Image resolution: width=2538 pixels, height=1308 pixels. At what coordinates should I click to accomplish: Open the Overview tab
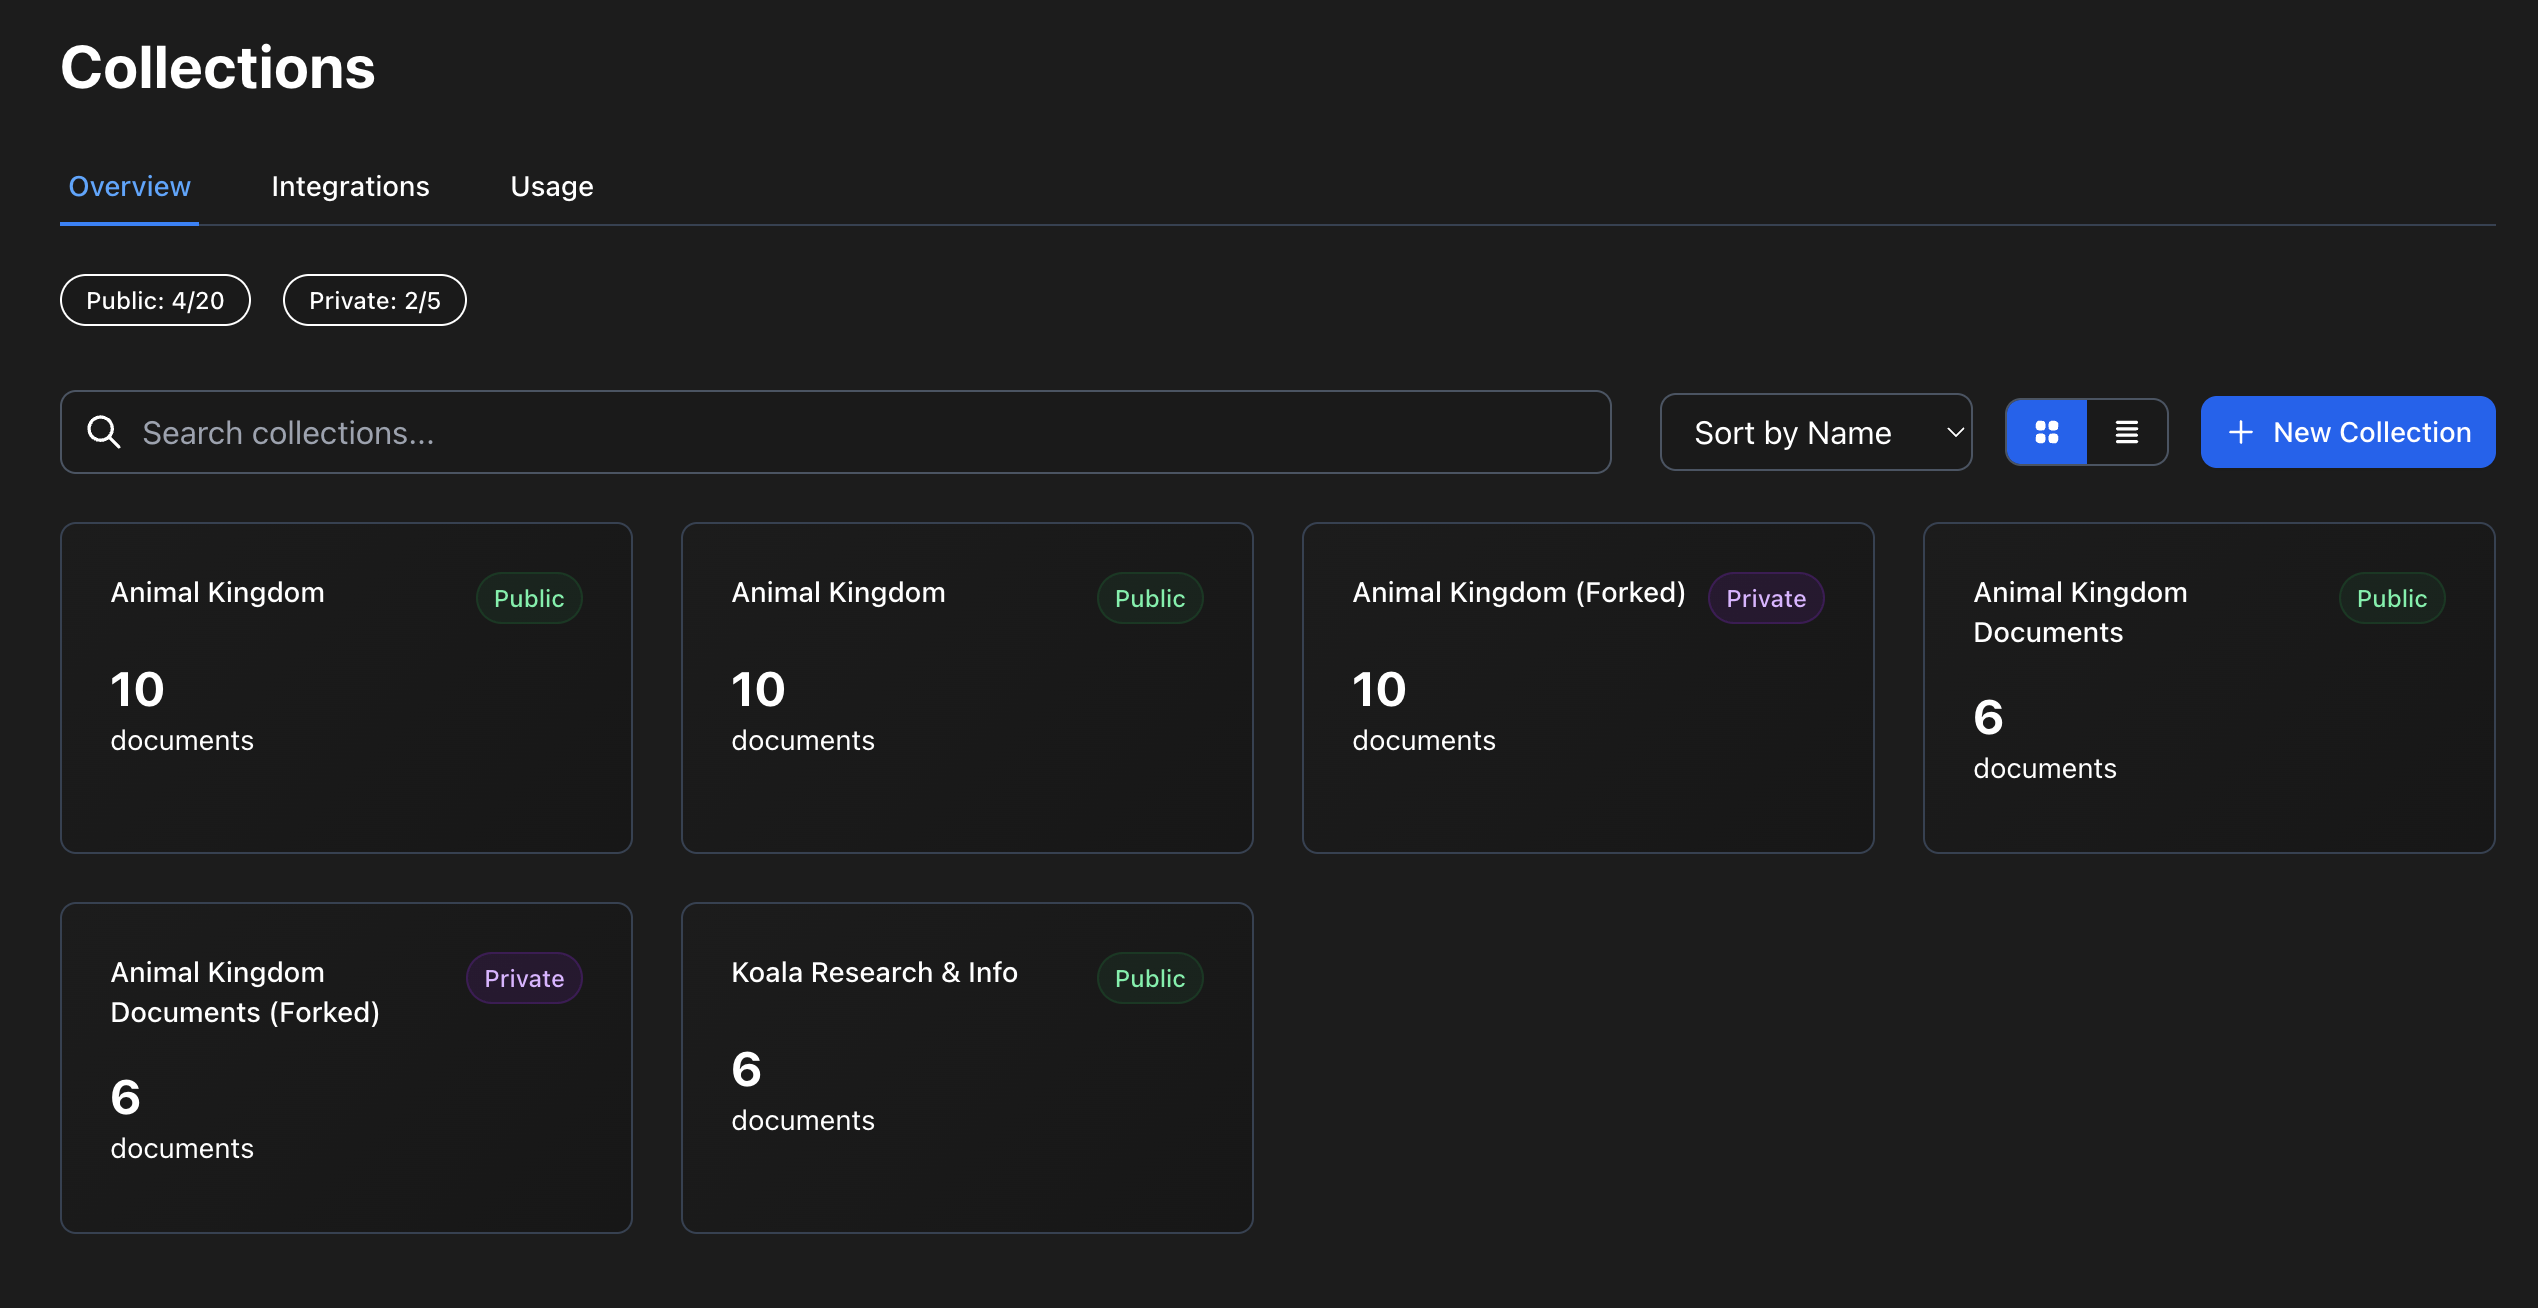[129, 187]
